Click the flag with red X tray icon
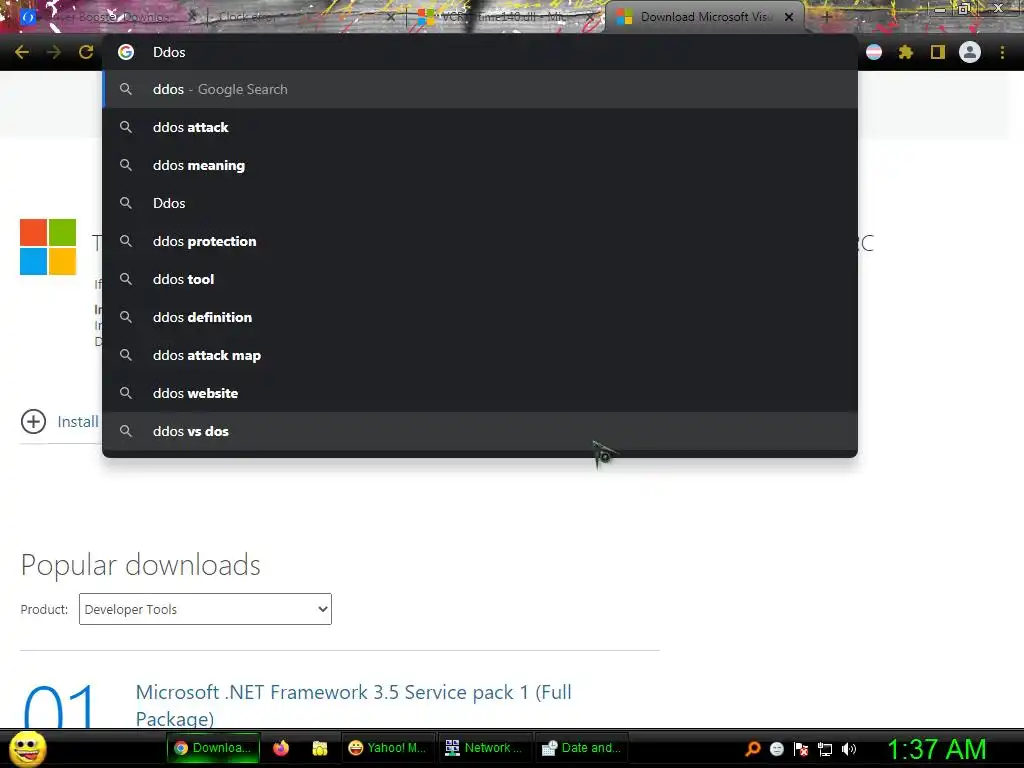1024x768 pixels. click(801, 749)
